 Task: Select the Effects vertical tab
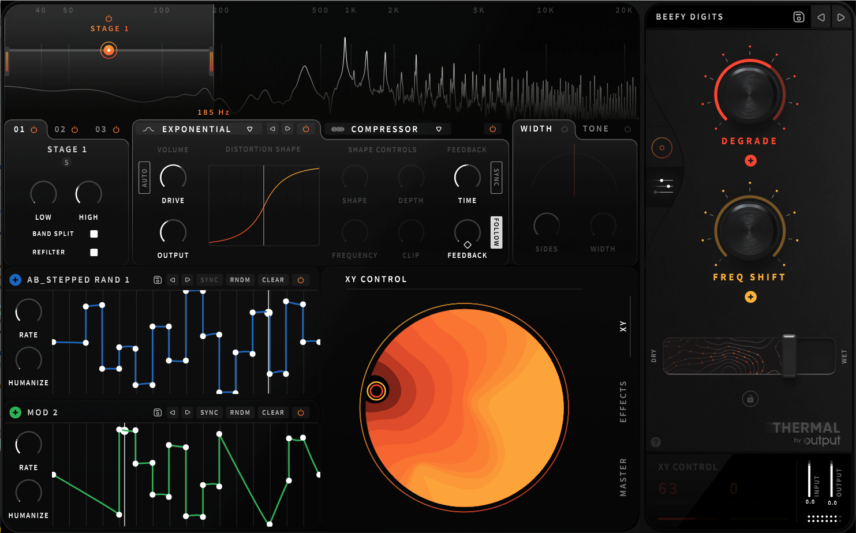point(623,402)
